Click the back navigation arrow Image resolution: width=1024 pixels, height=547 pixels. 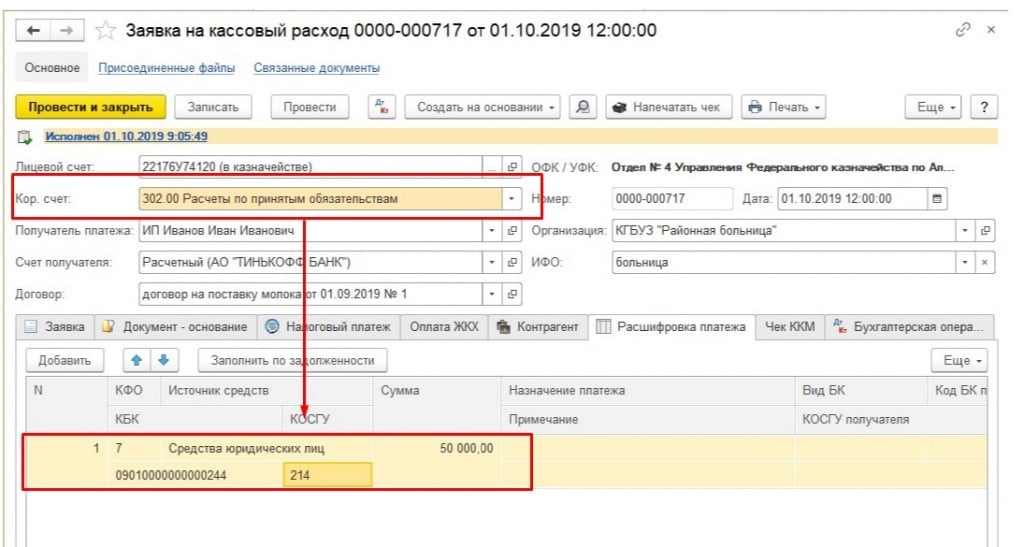tap(34, 31)
